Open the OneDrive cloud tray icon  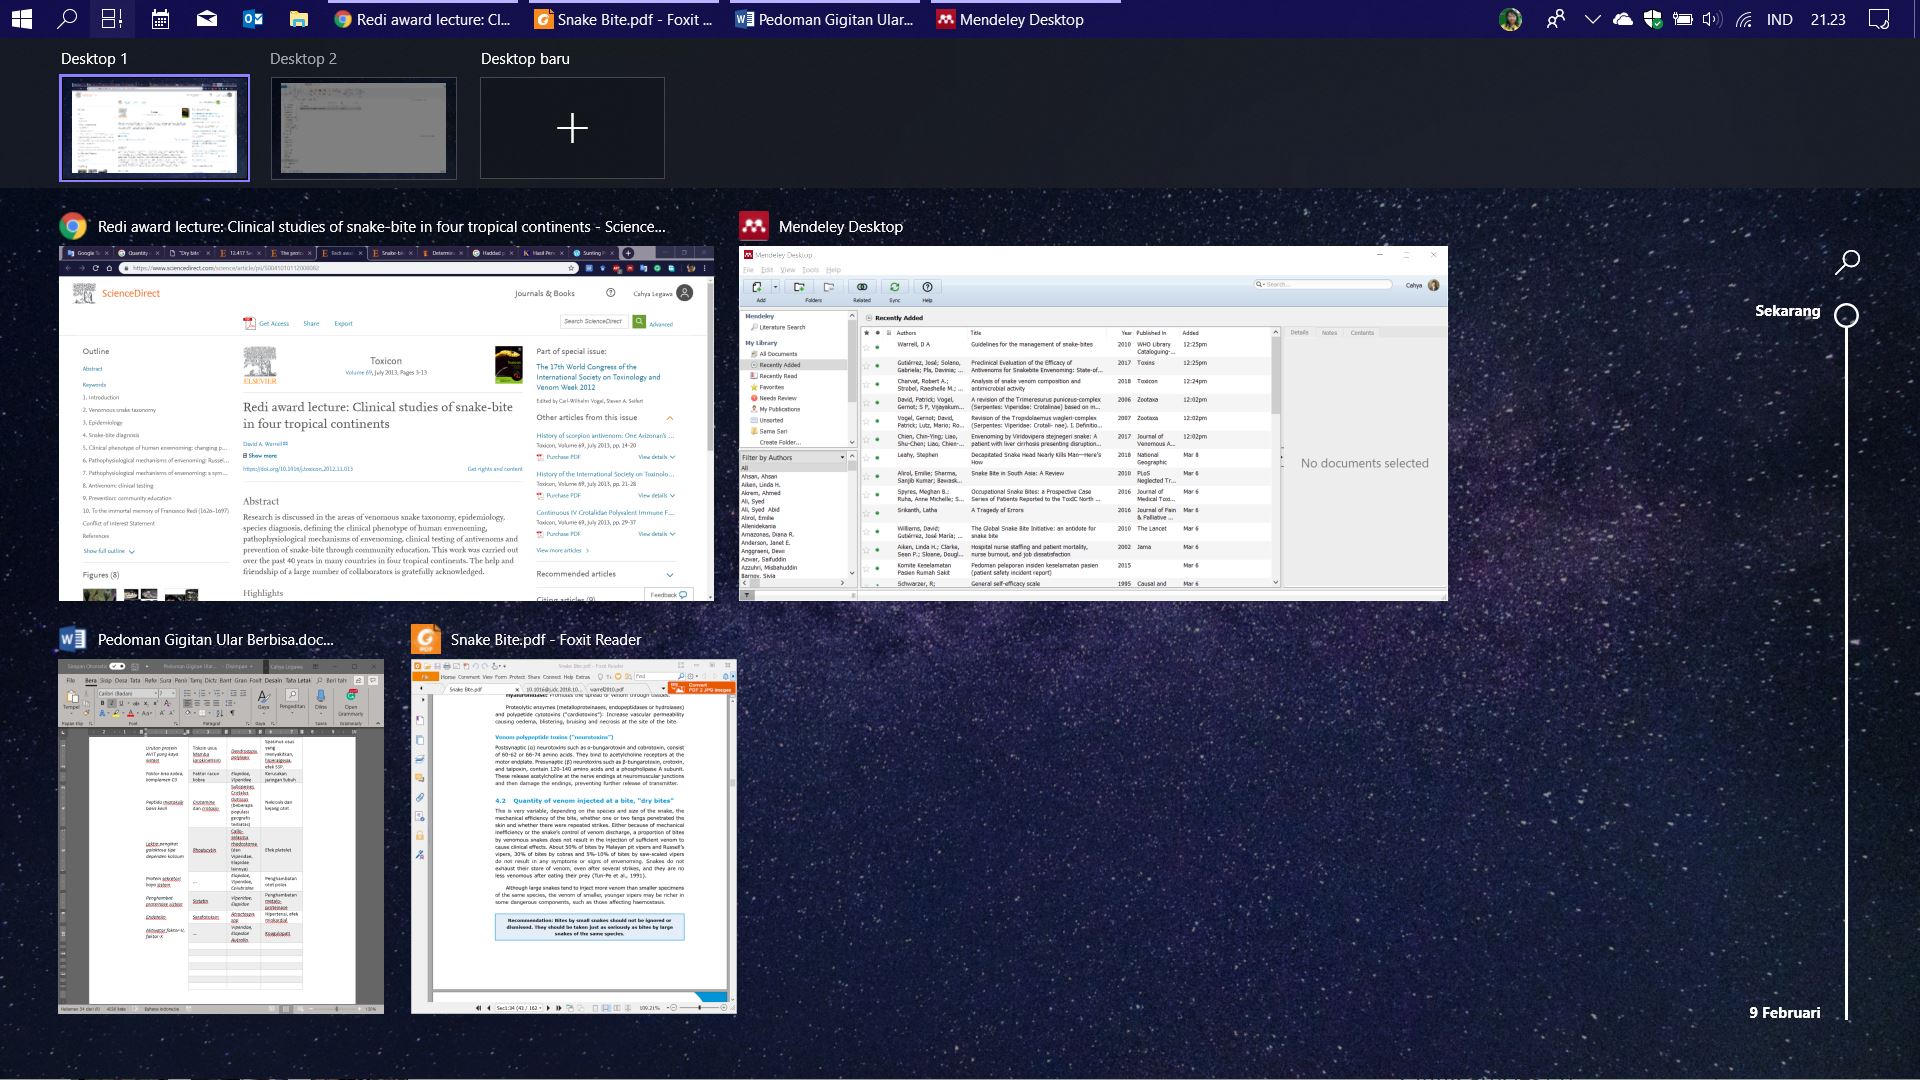point(1623,19)
